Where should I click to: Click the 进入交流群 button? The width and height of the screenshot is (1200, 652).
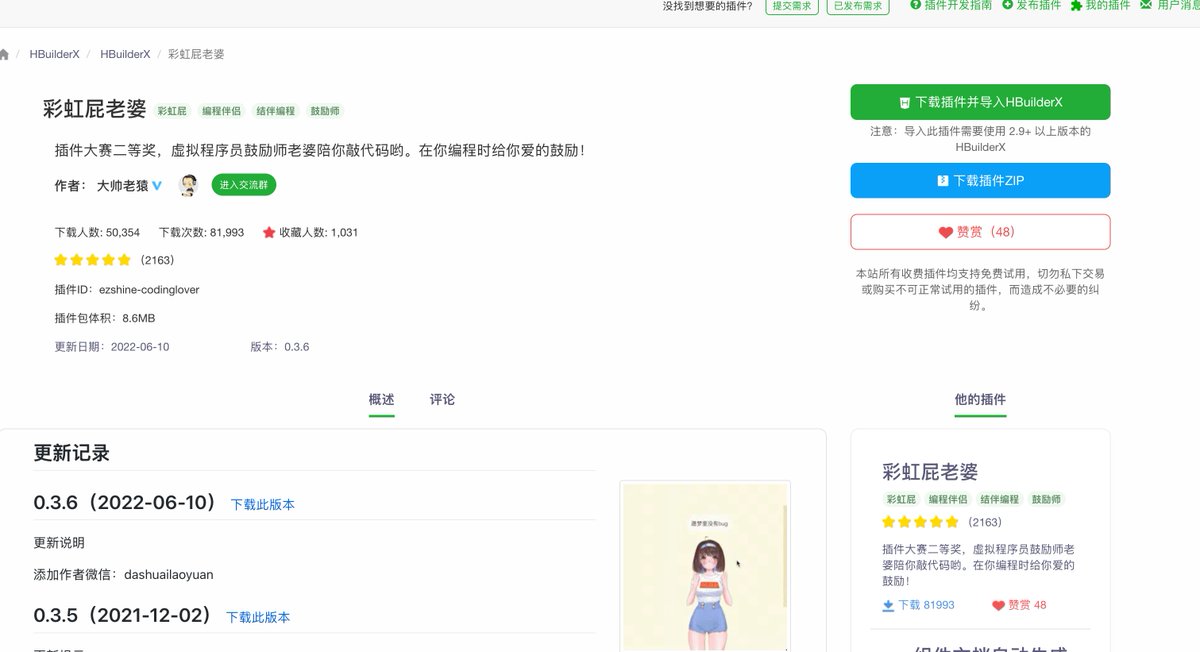pos(243,185)
